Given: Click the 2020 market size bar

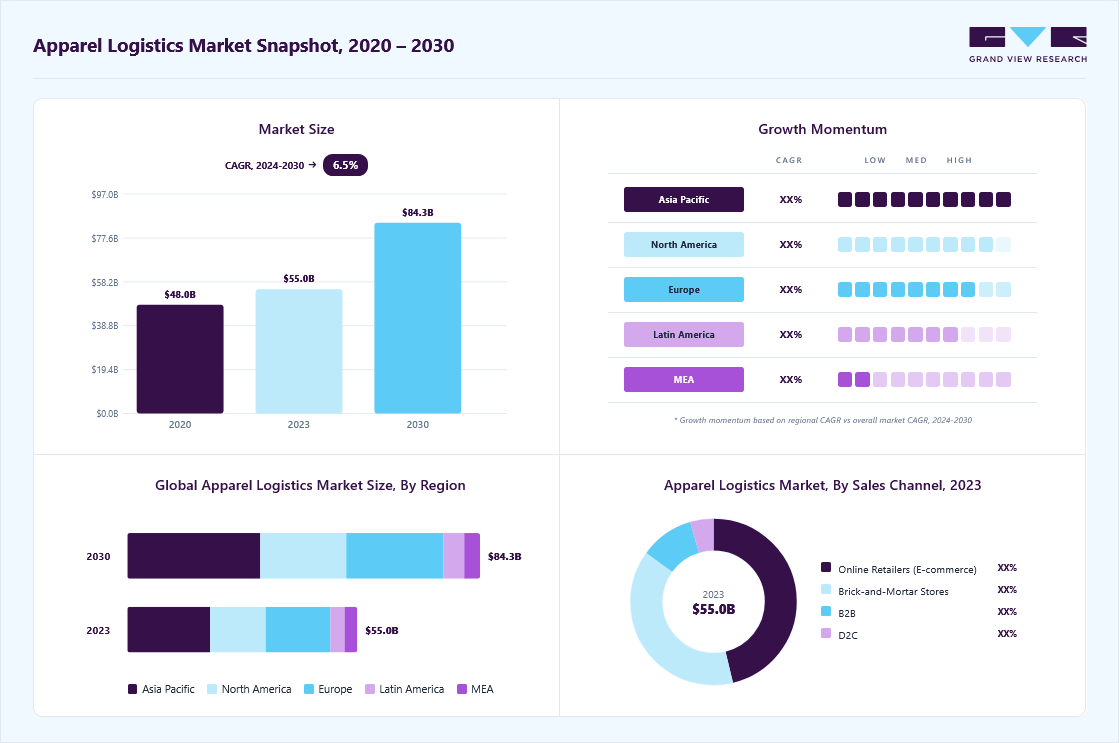Looking at the screenshot, I should click(180, 359).
